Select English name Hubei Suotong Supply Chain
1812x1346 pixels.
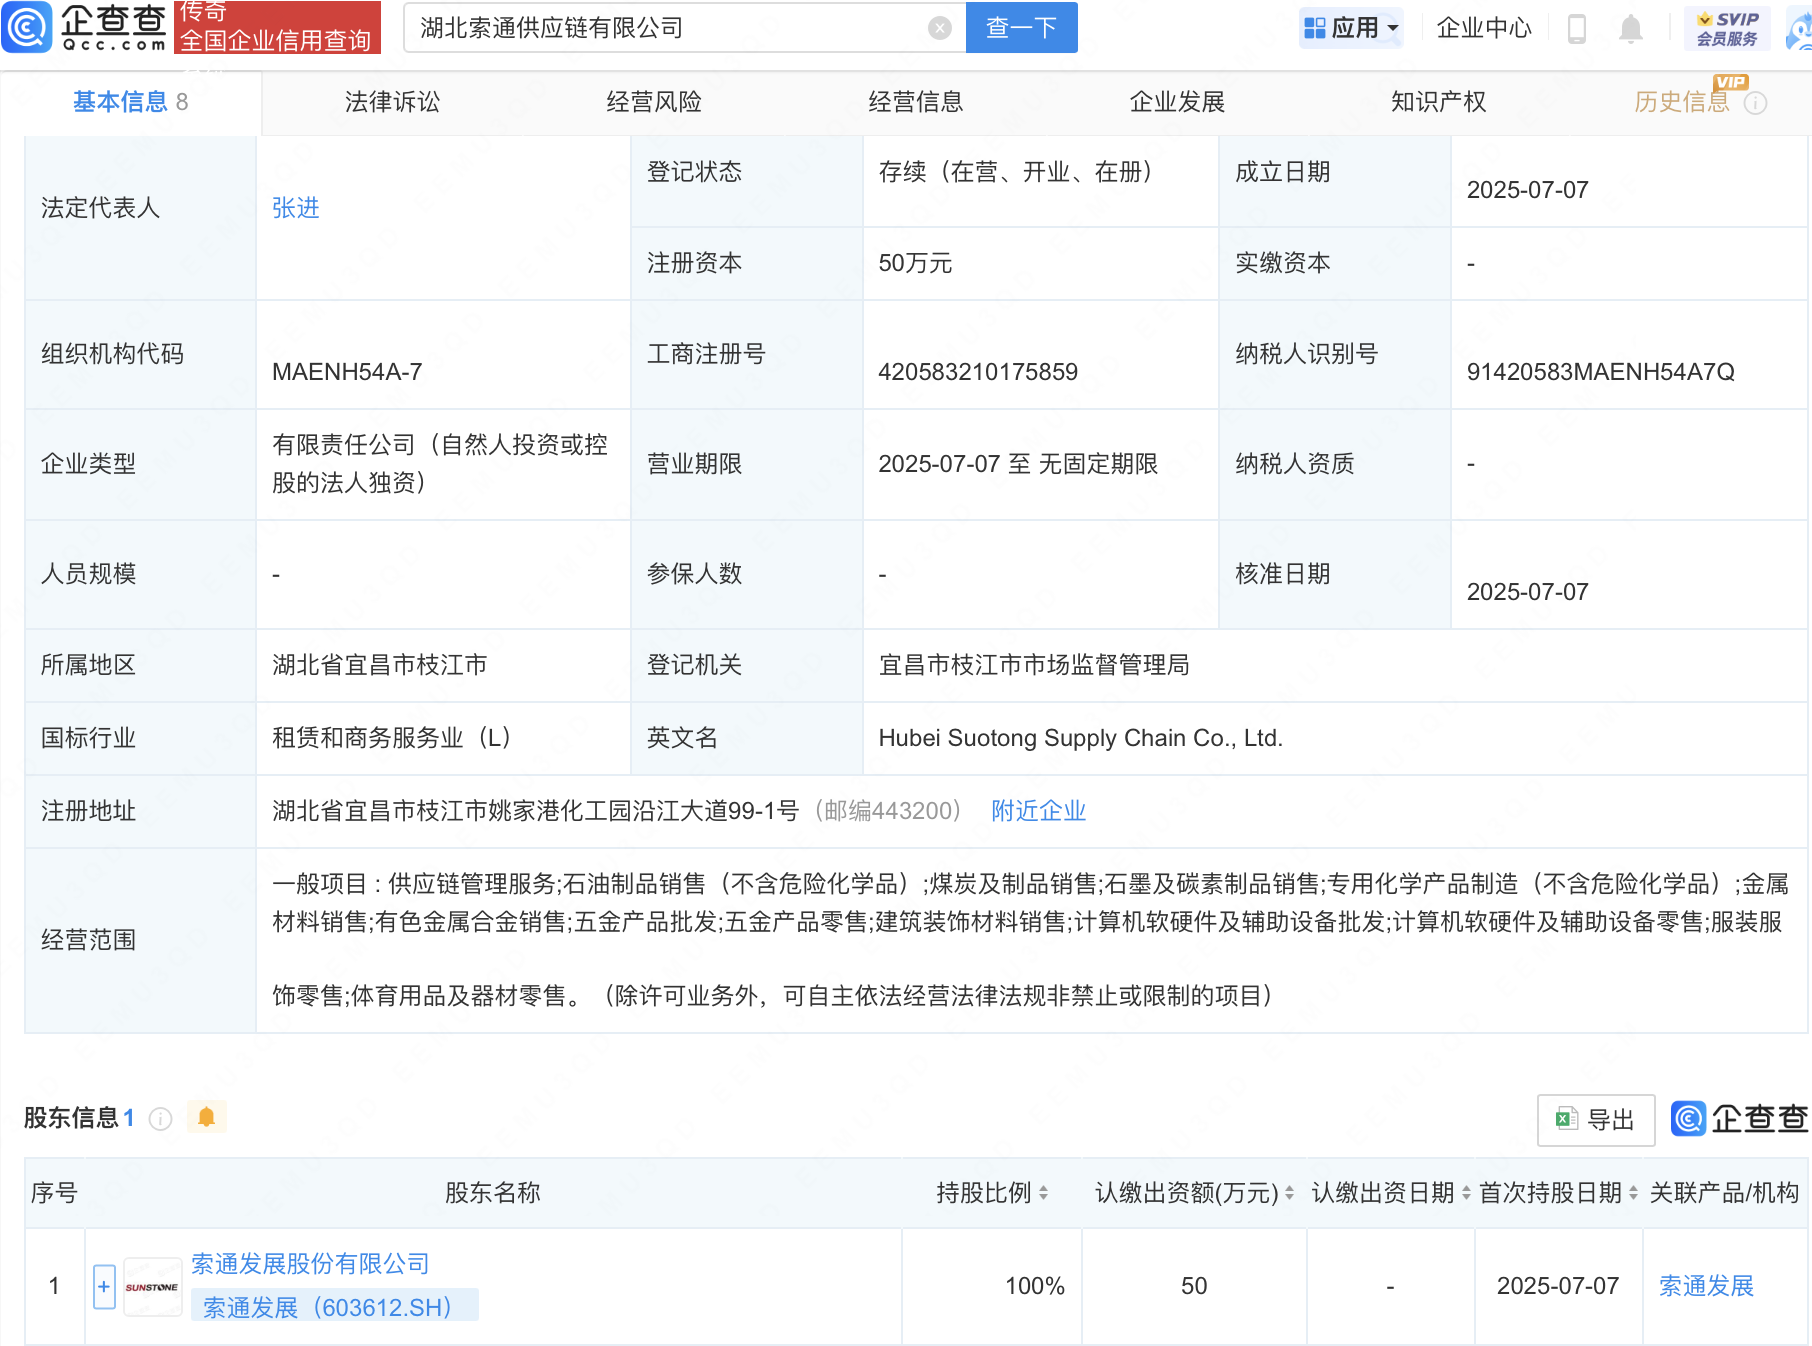pos(1080,738)
